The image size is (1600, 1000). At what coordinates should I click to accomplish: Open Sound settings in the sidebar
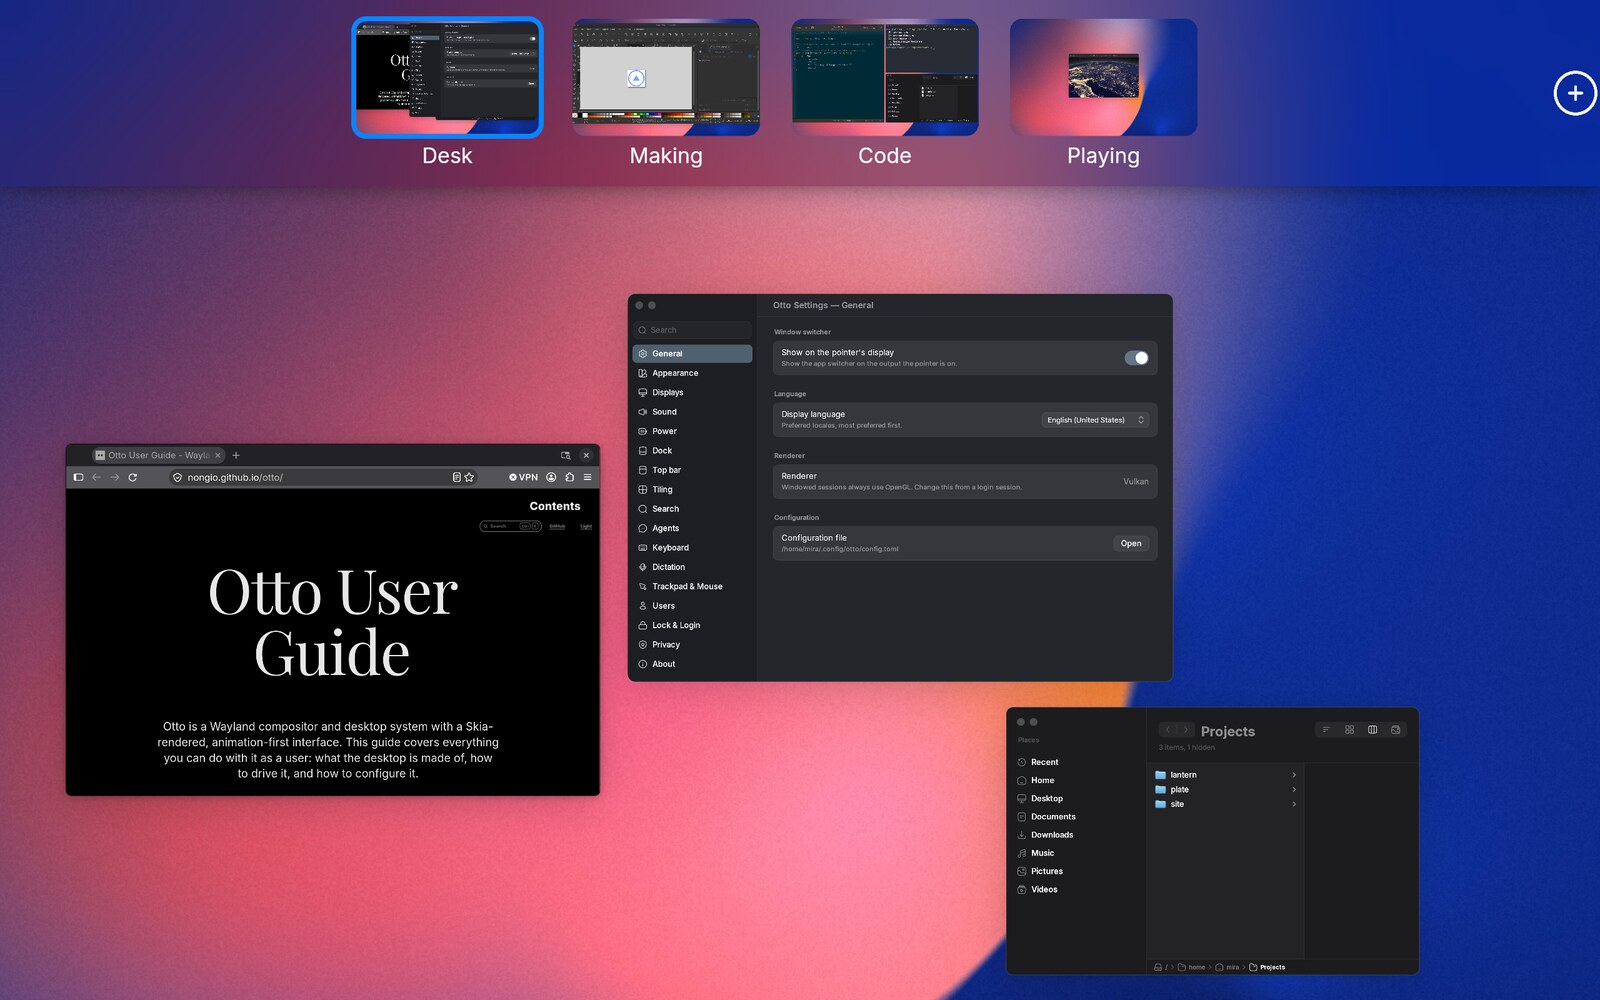692,412
